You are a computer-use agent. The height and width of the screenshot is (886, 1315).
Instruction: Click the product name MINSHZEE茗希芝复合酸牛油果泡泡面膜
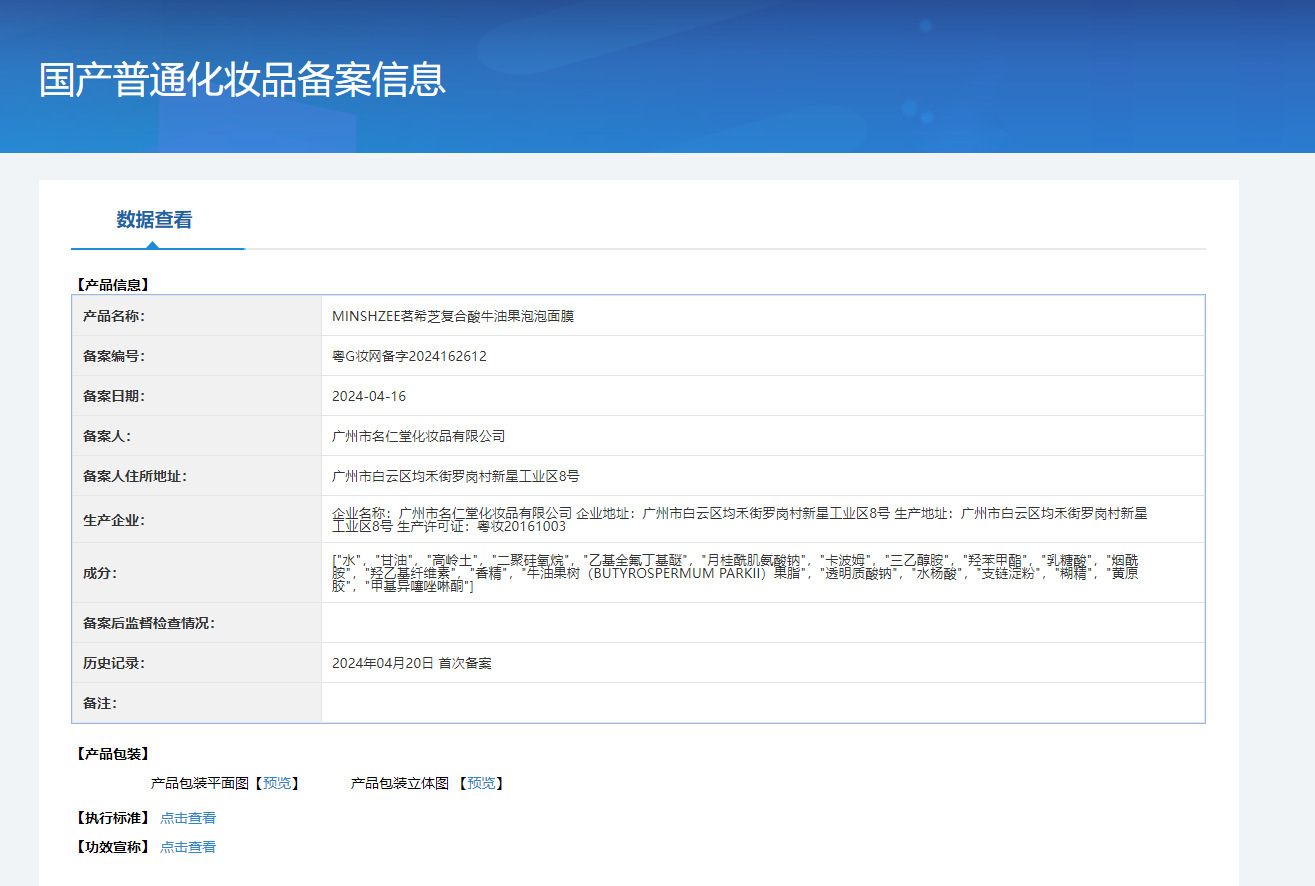(452, 316)
